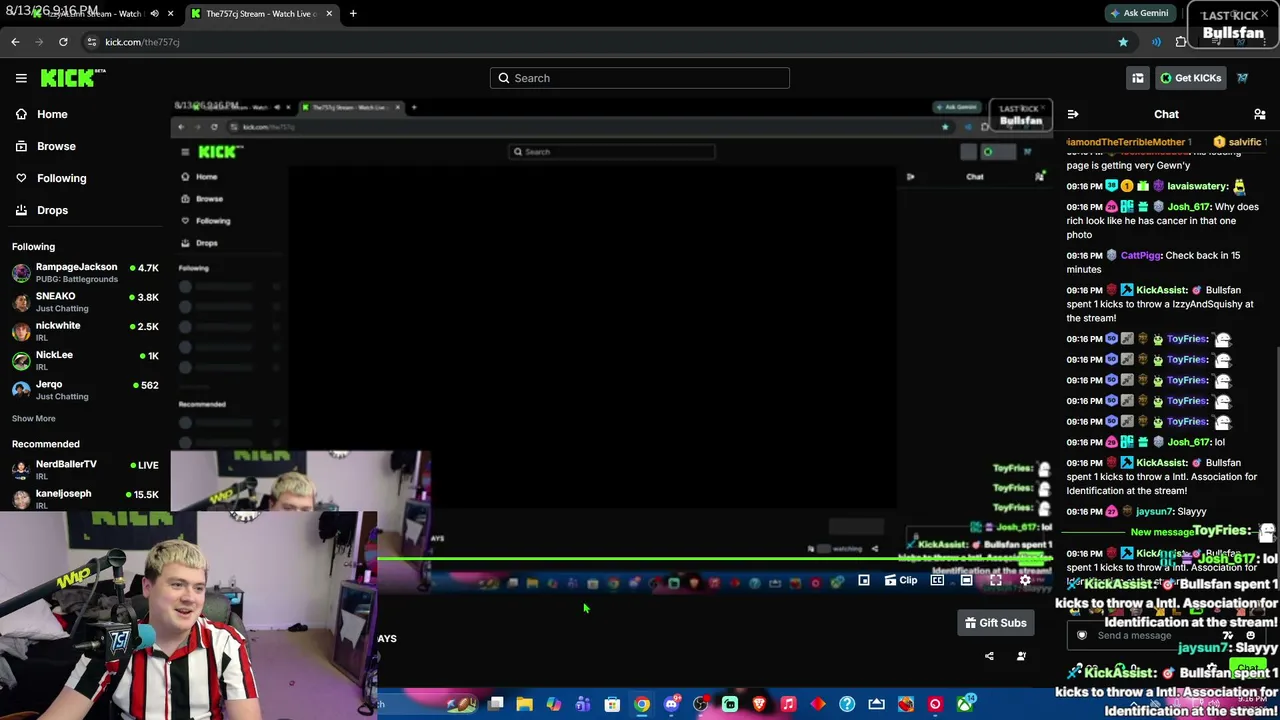Select The757cj Stream browser tab

pyautogui.click(x=260, y=14)
